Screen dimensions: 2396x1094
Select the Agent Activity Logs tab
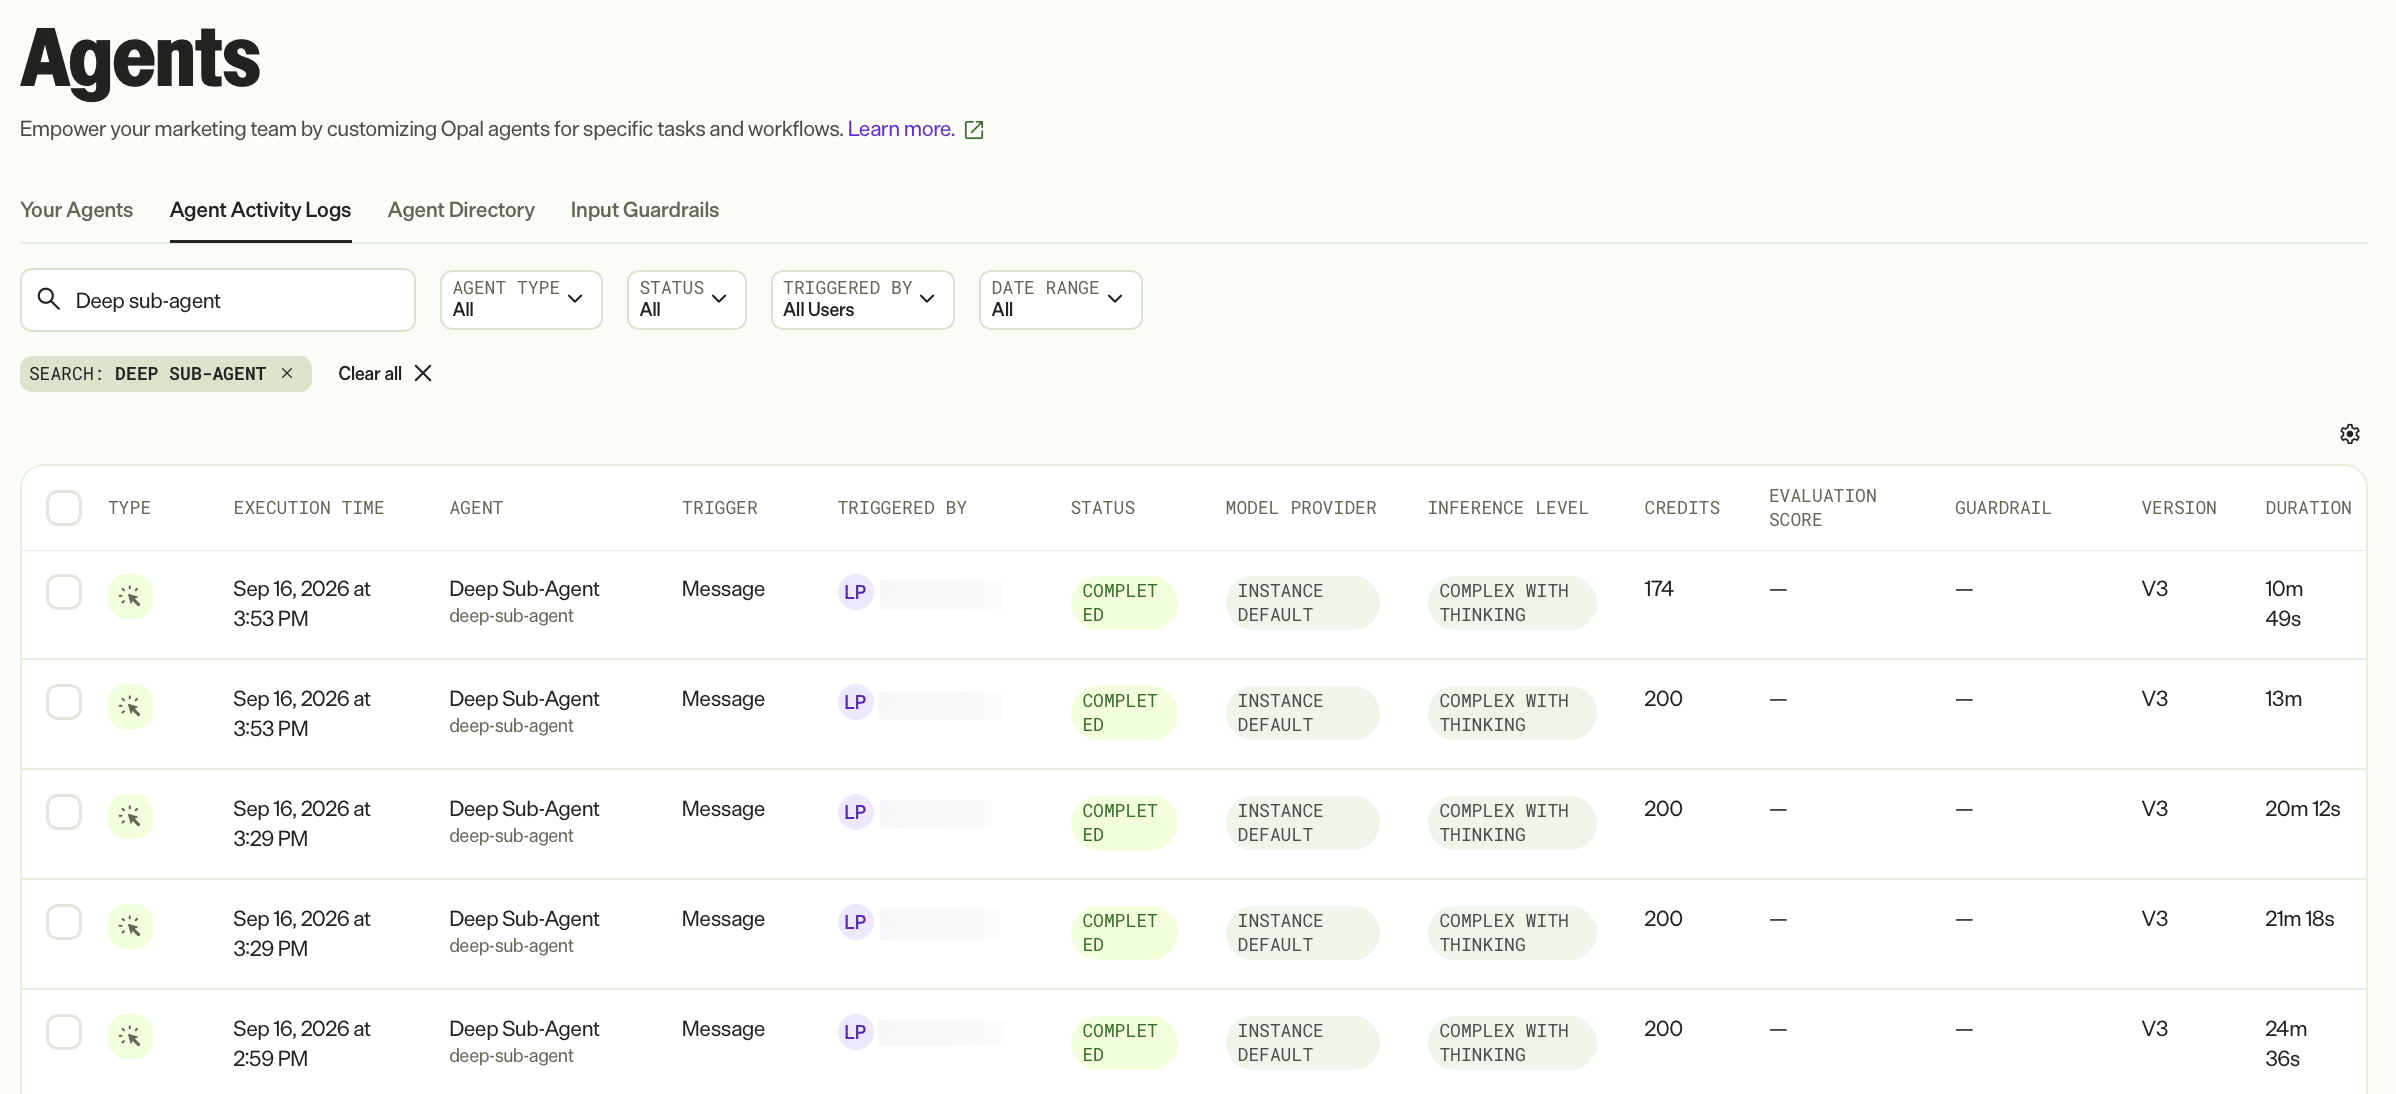pos(260,210)
